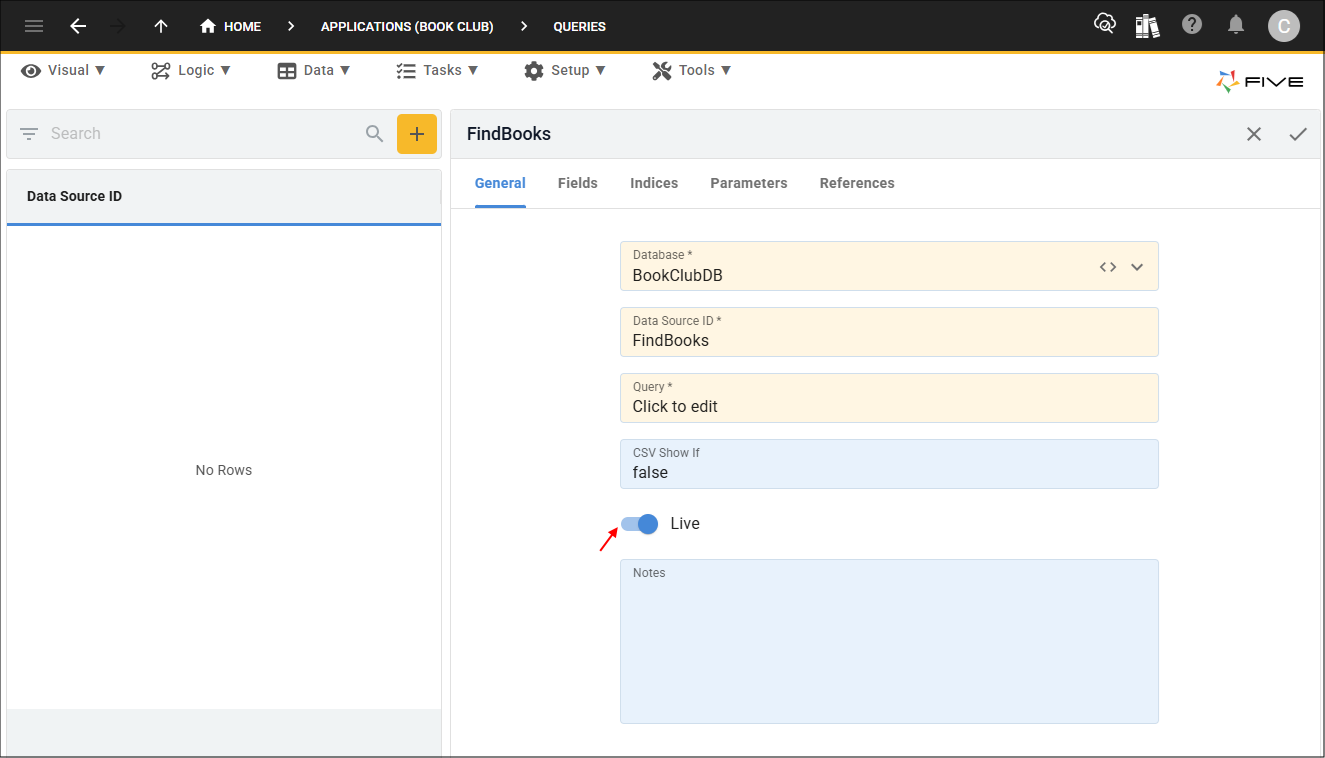Switch to the Parameters tab

748,183
